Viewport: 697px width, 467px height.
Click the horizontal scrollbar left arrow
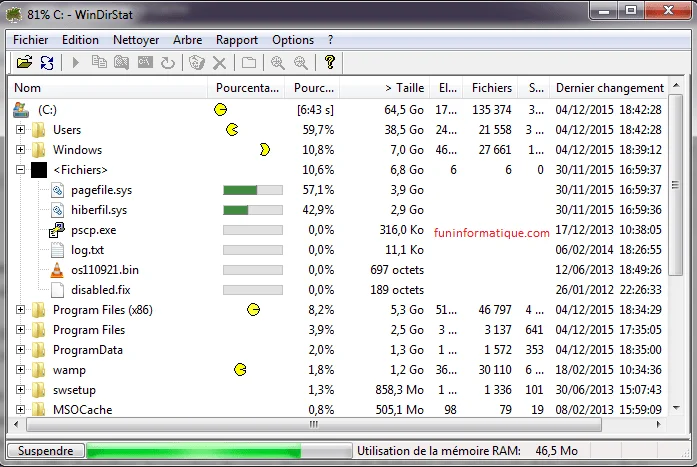pos(16,424)
